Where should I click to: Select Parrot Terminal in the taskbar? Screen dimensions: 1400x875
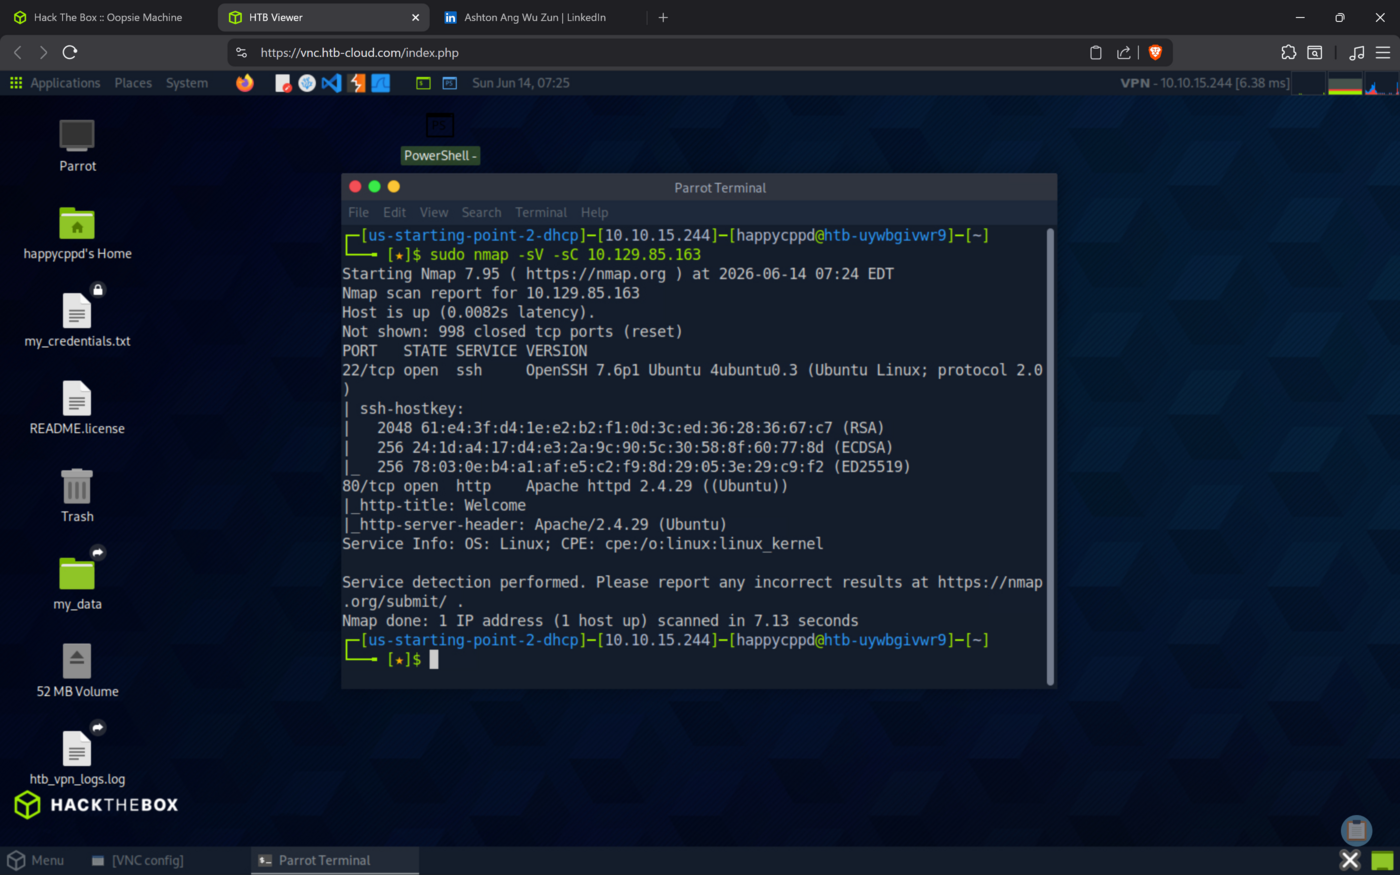point(334,860)
